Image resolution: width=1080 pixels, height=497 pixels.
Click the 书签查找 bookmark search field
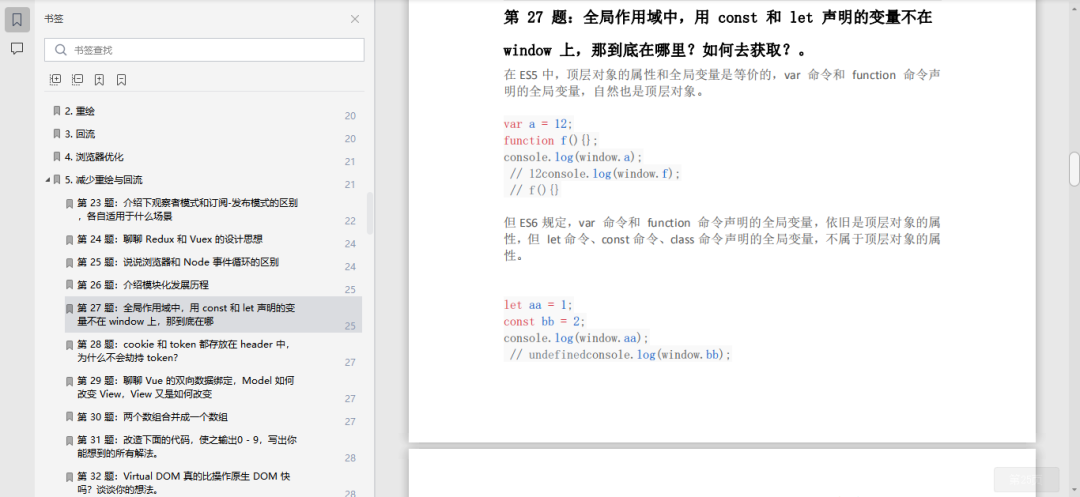205,50
